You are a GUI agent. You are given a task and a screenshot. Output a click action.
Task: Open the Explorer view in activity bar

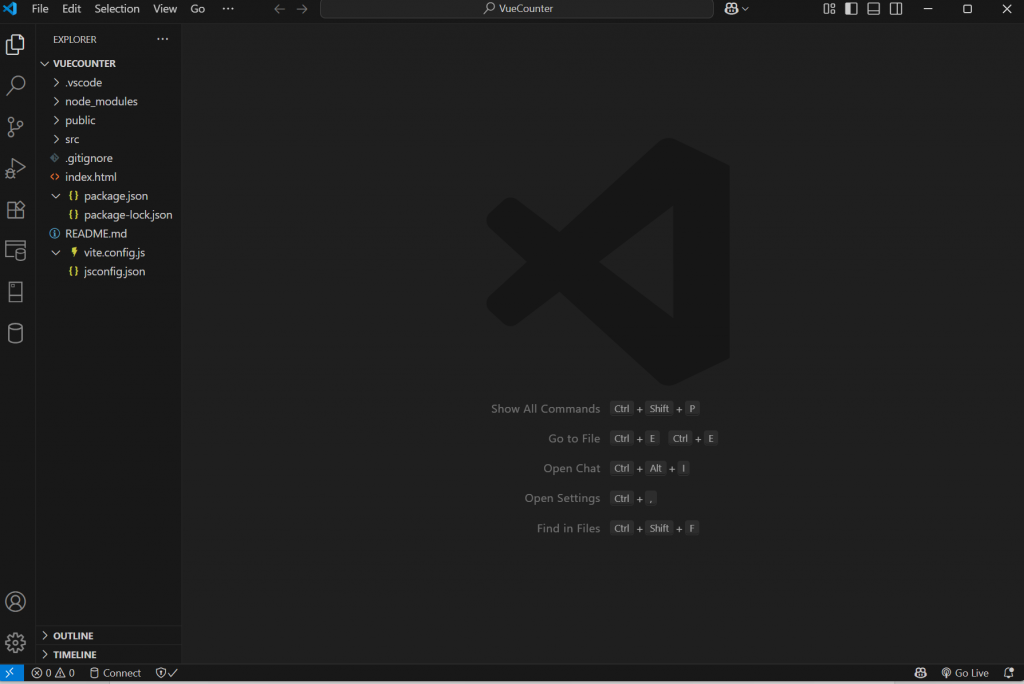[16, 44]
